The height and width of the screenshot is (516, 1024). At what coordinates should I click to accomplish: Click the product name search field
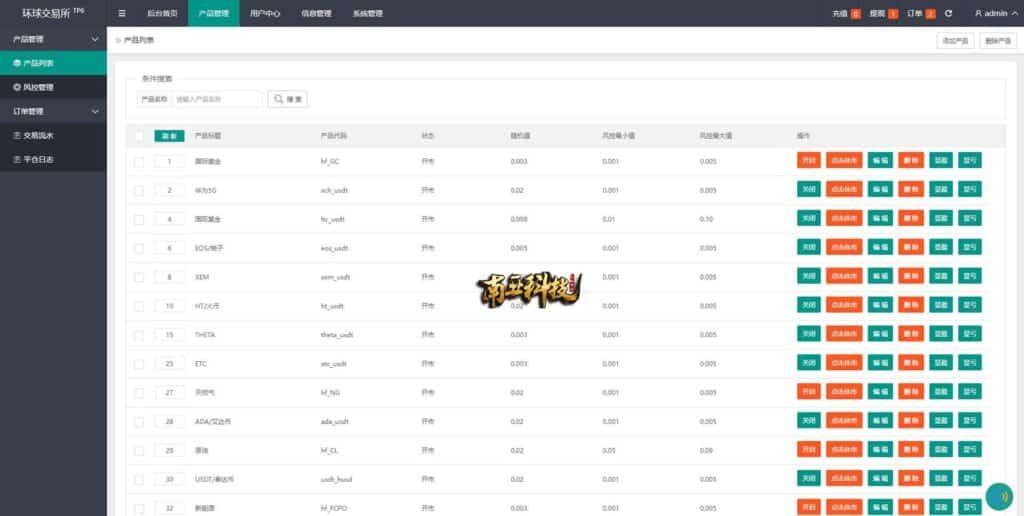[216, 99]
